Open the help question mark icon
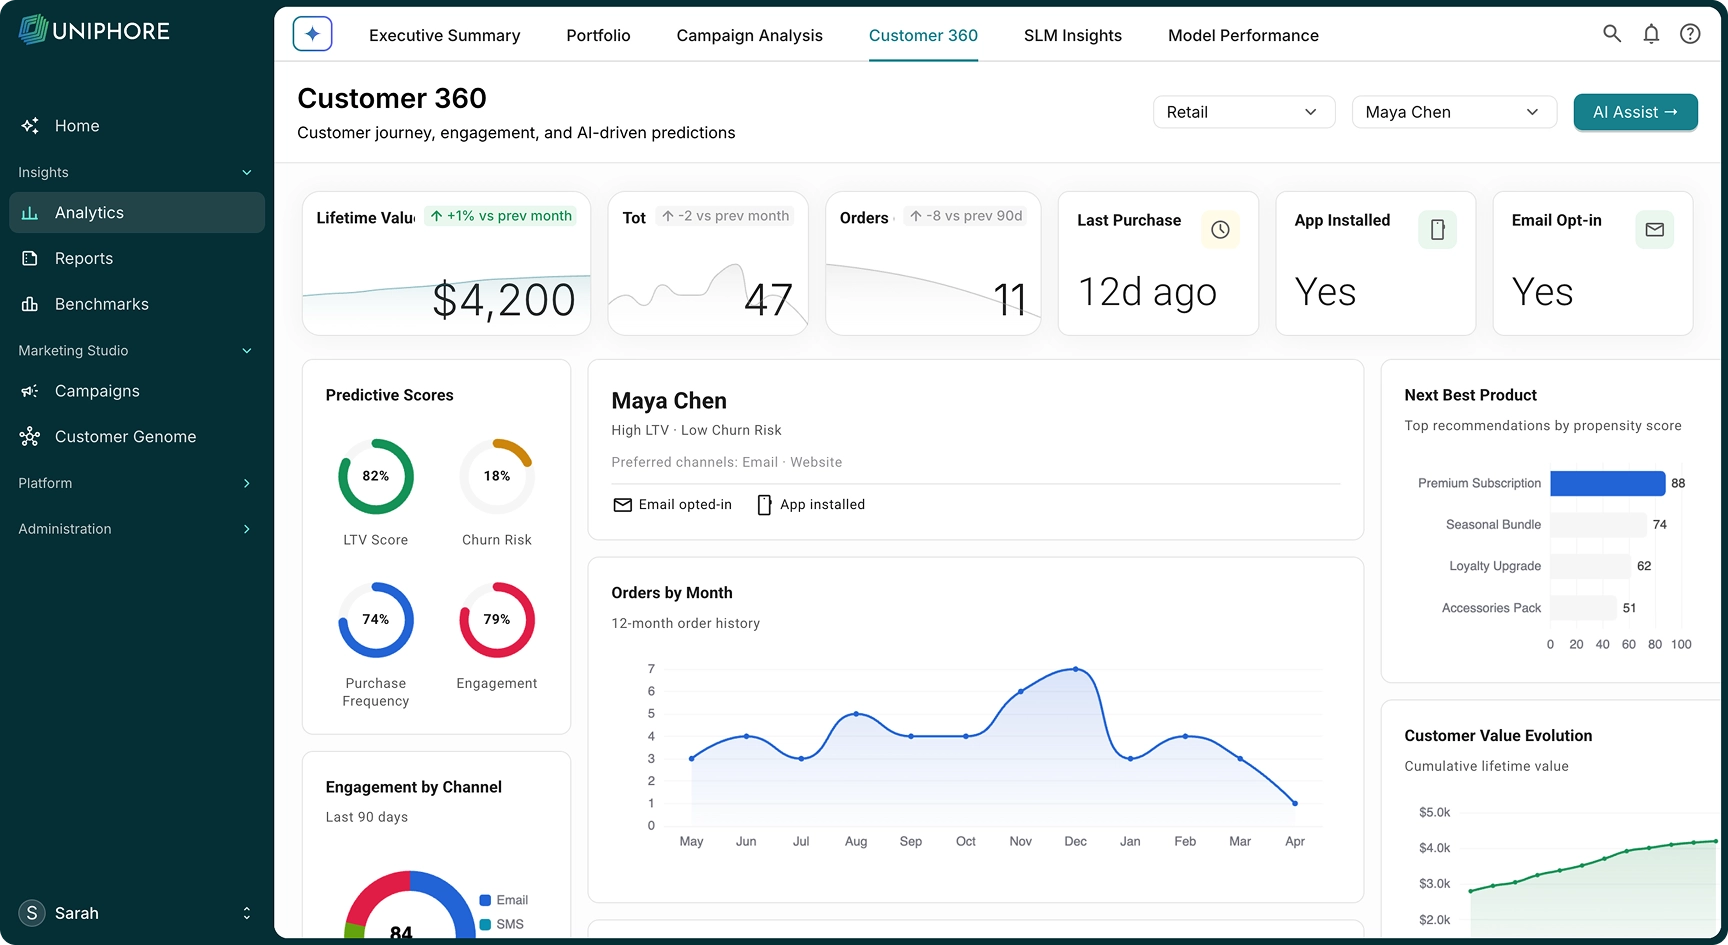This screenshot has height=945, width=1728. (1690, 34)
